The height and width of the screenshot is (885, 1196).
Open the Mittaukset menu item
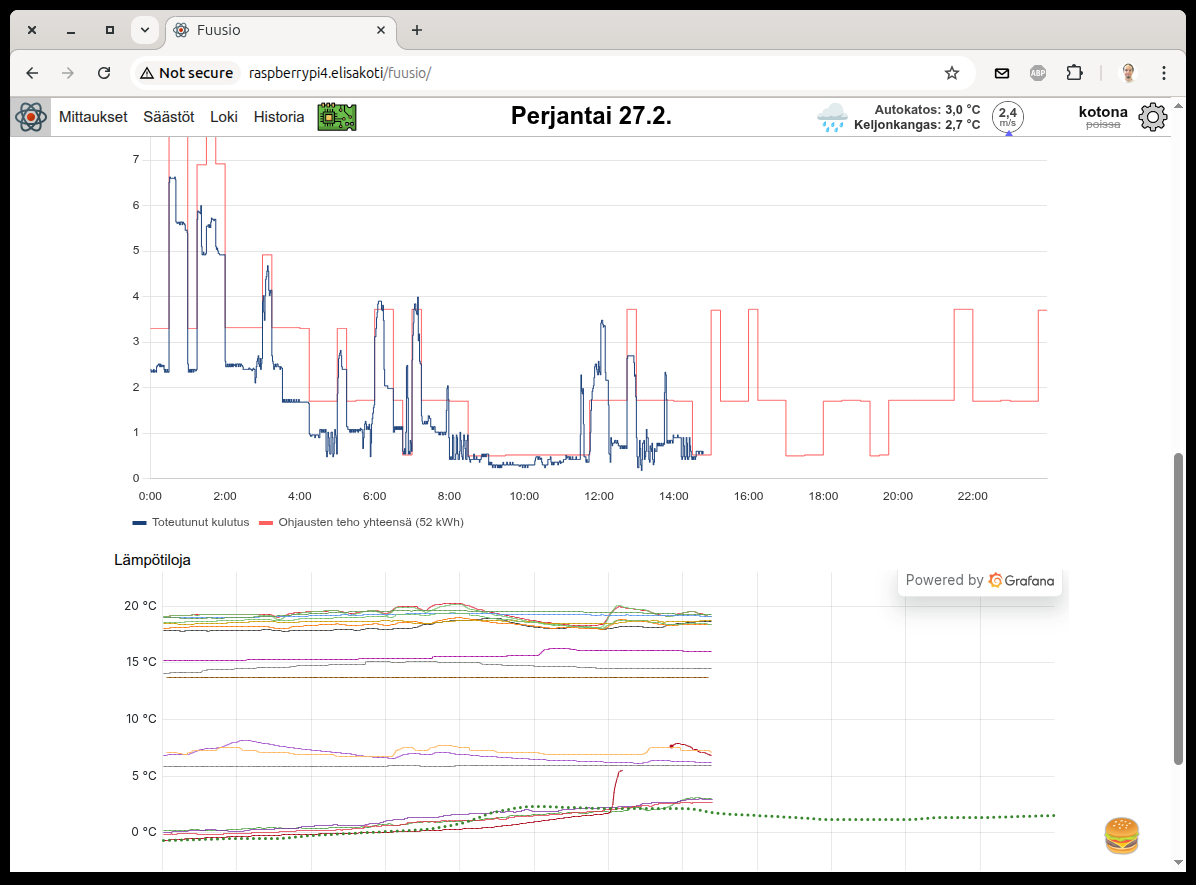93,117
